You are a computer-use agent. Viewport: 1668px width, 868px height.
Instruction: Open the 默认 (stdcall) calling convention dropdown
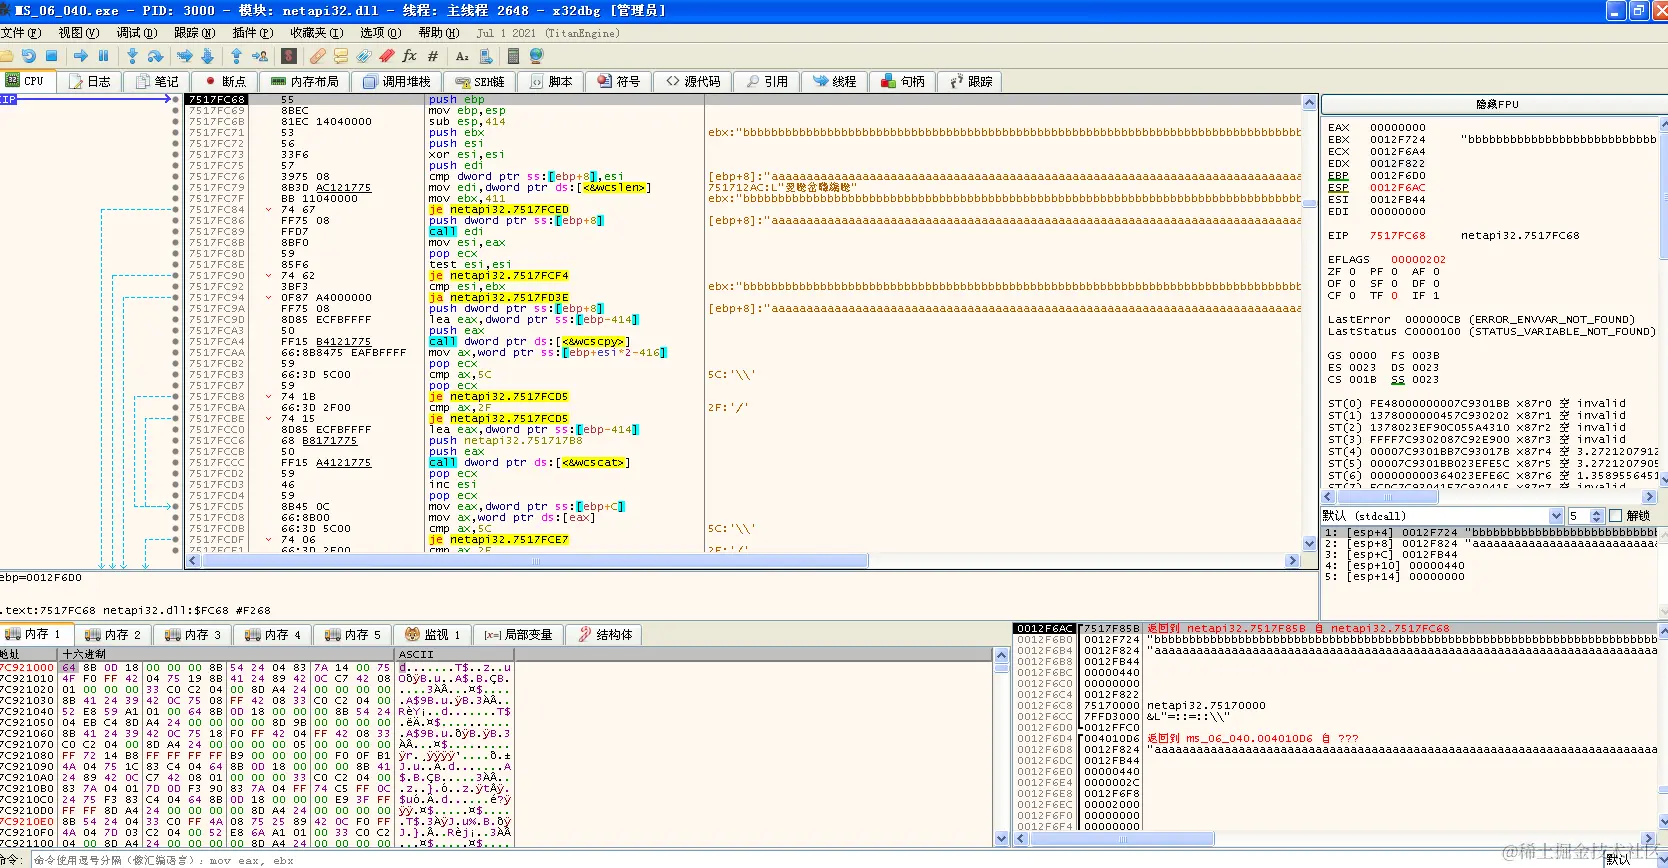[1555, 516]
